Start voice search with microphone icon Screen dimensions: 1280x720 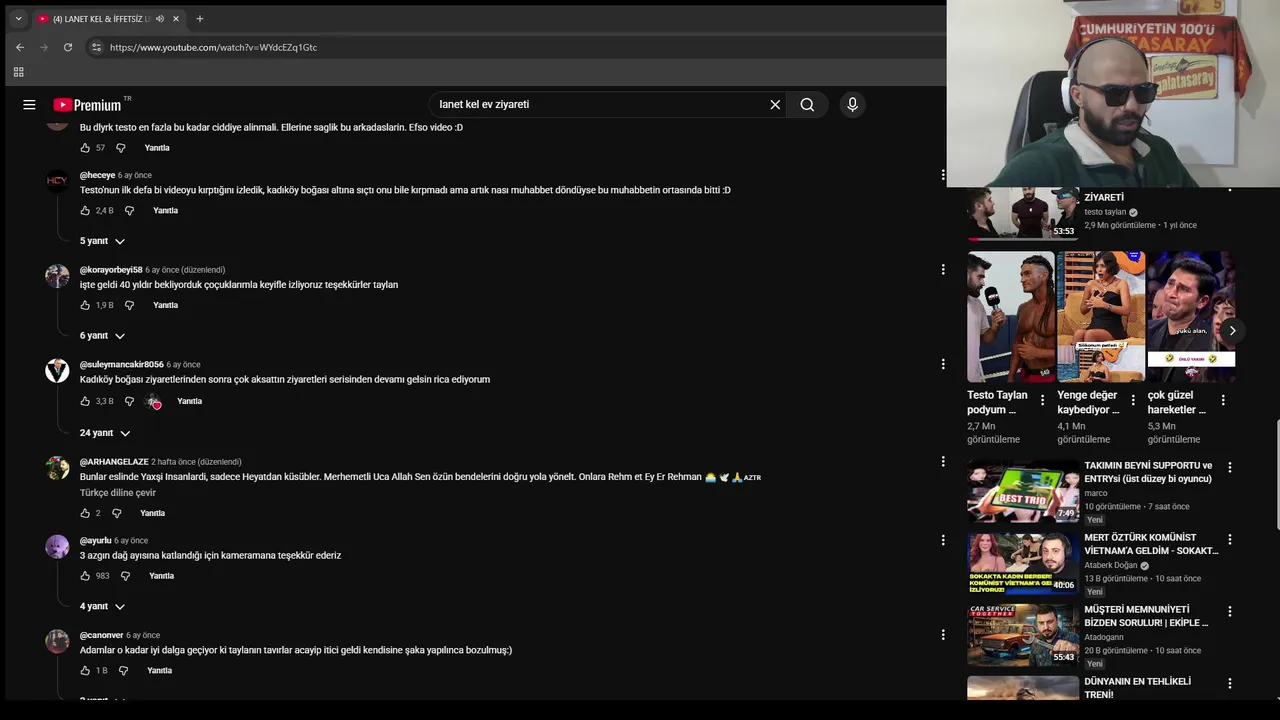click(x=852, y=104)
